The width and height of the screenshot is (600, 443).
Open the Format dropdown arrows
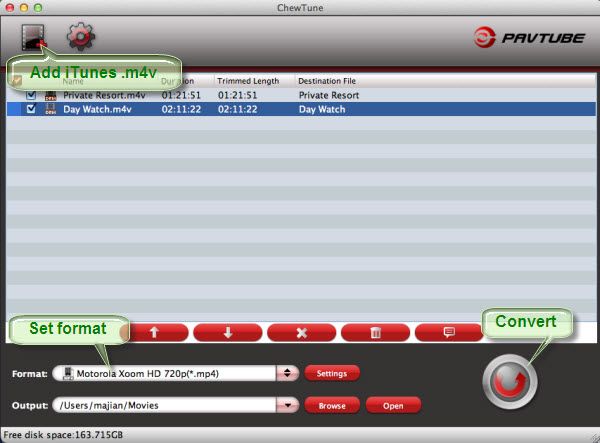click(287, 373)
